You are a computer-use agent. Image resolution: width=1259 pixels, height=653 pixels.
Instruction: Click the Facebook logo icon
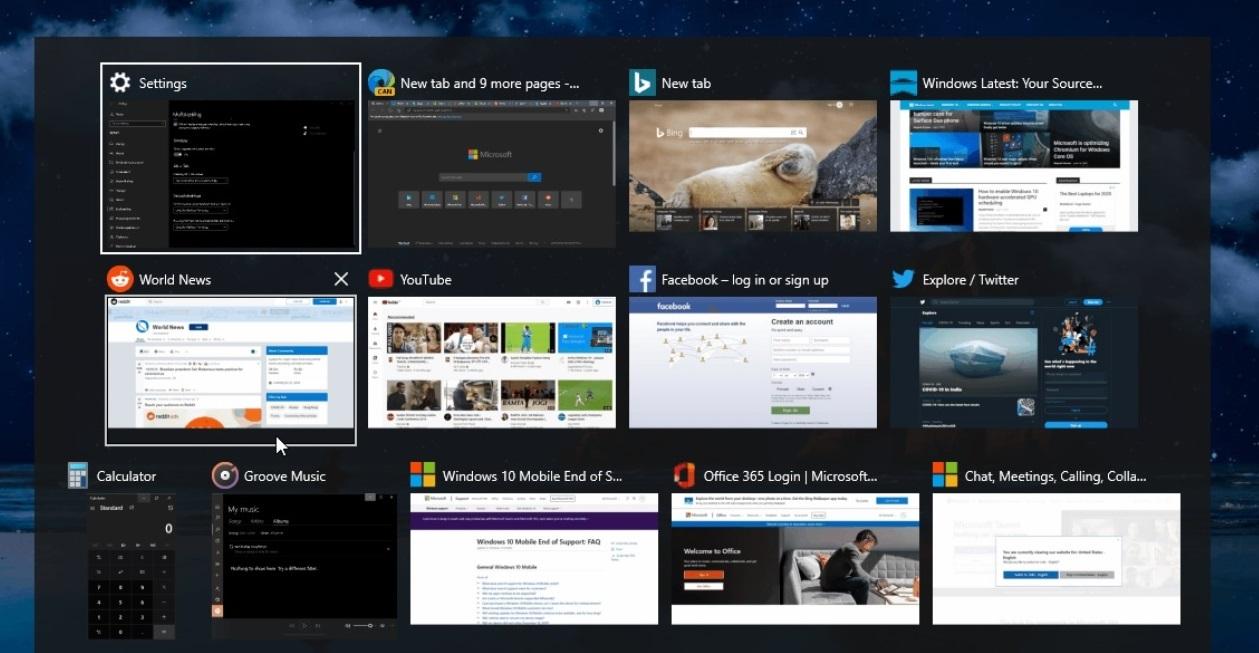click(642, 279)
